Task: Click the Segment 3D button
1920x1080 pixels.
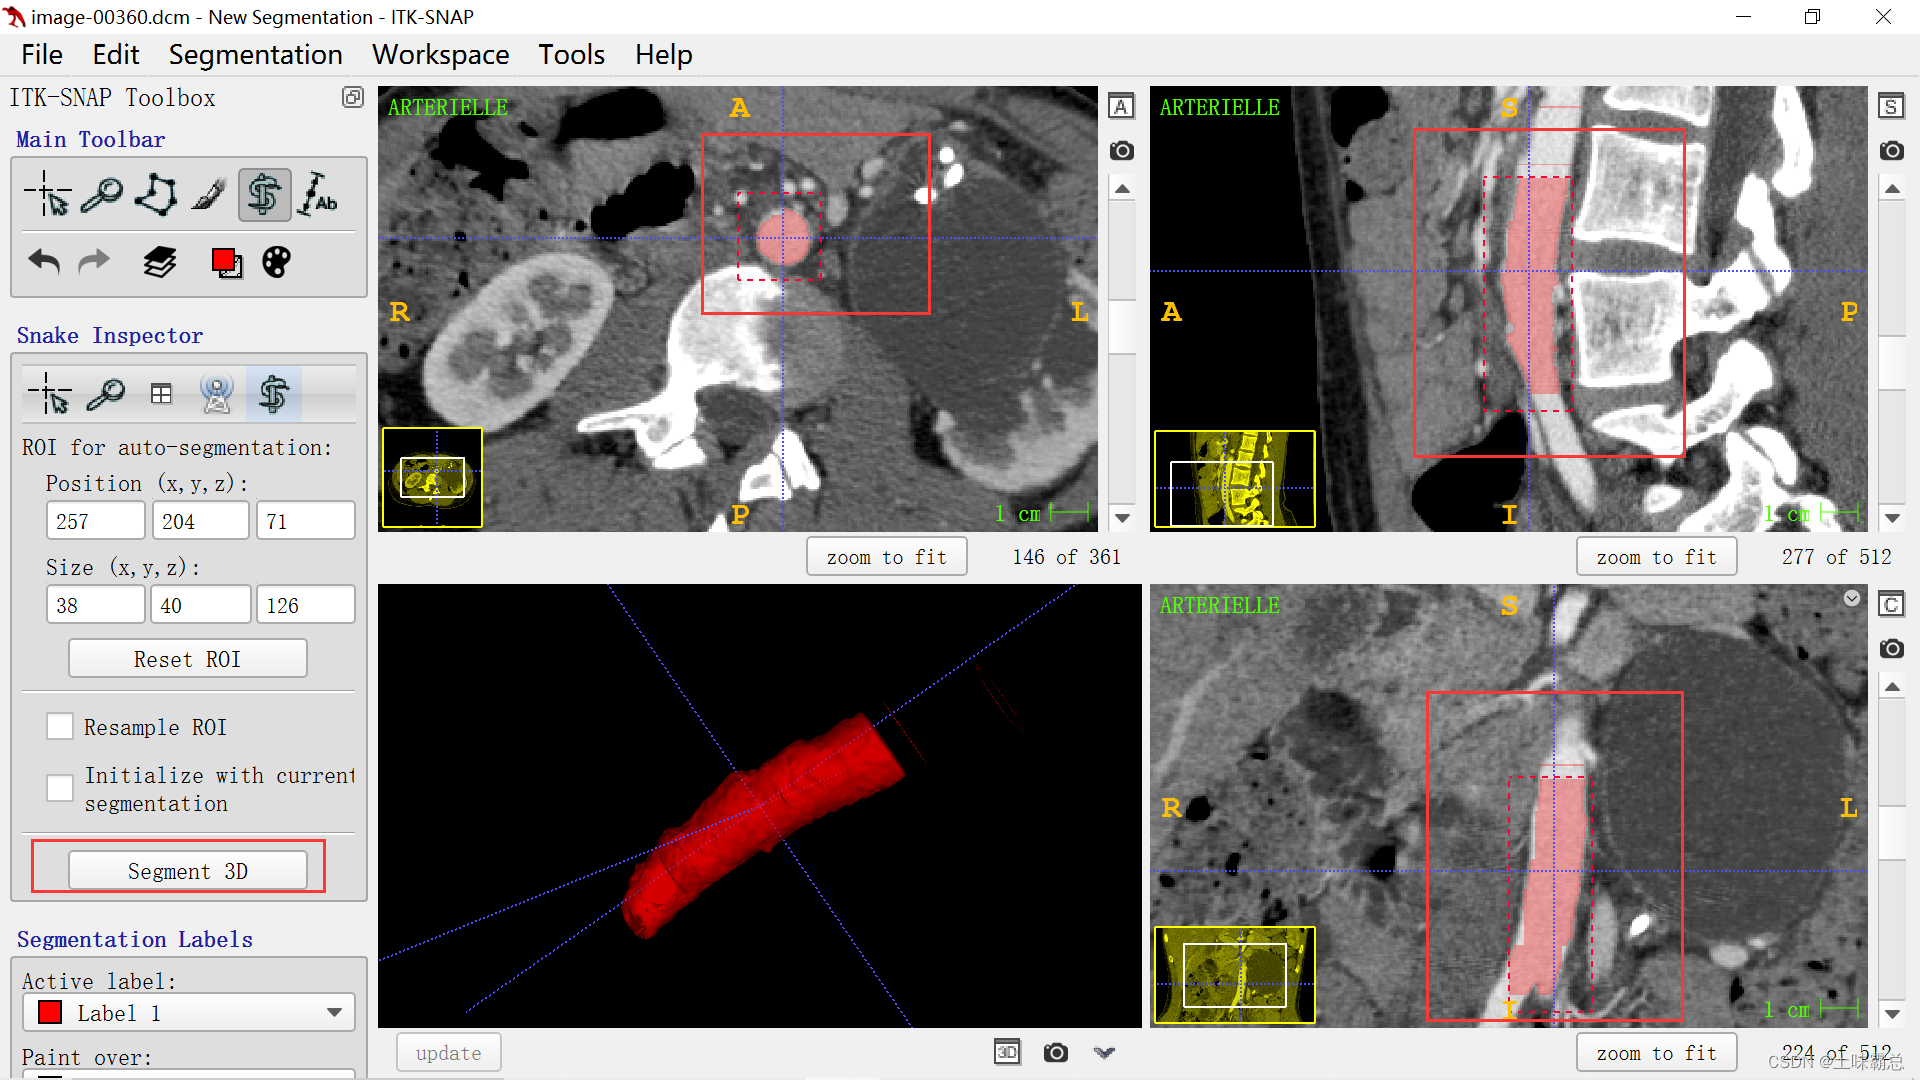Action: (x=188, y=871)
